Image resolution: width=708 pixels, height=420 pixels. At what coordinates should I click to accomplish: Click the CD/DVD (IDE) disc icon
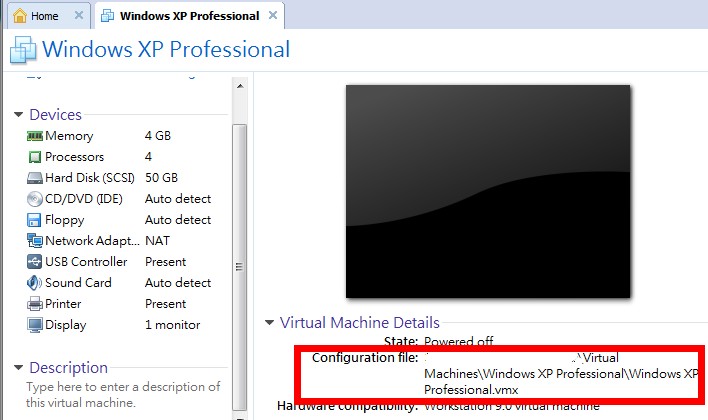[35, 199]
